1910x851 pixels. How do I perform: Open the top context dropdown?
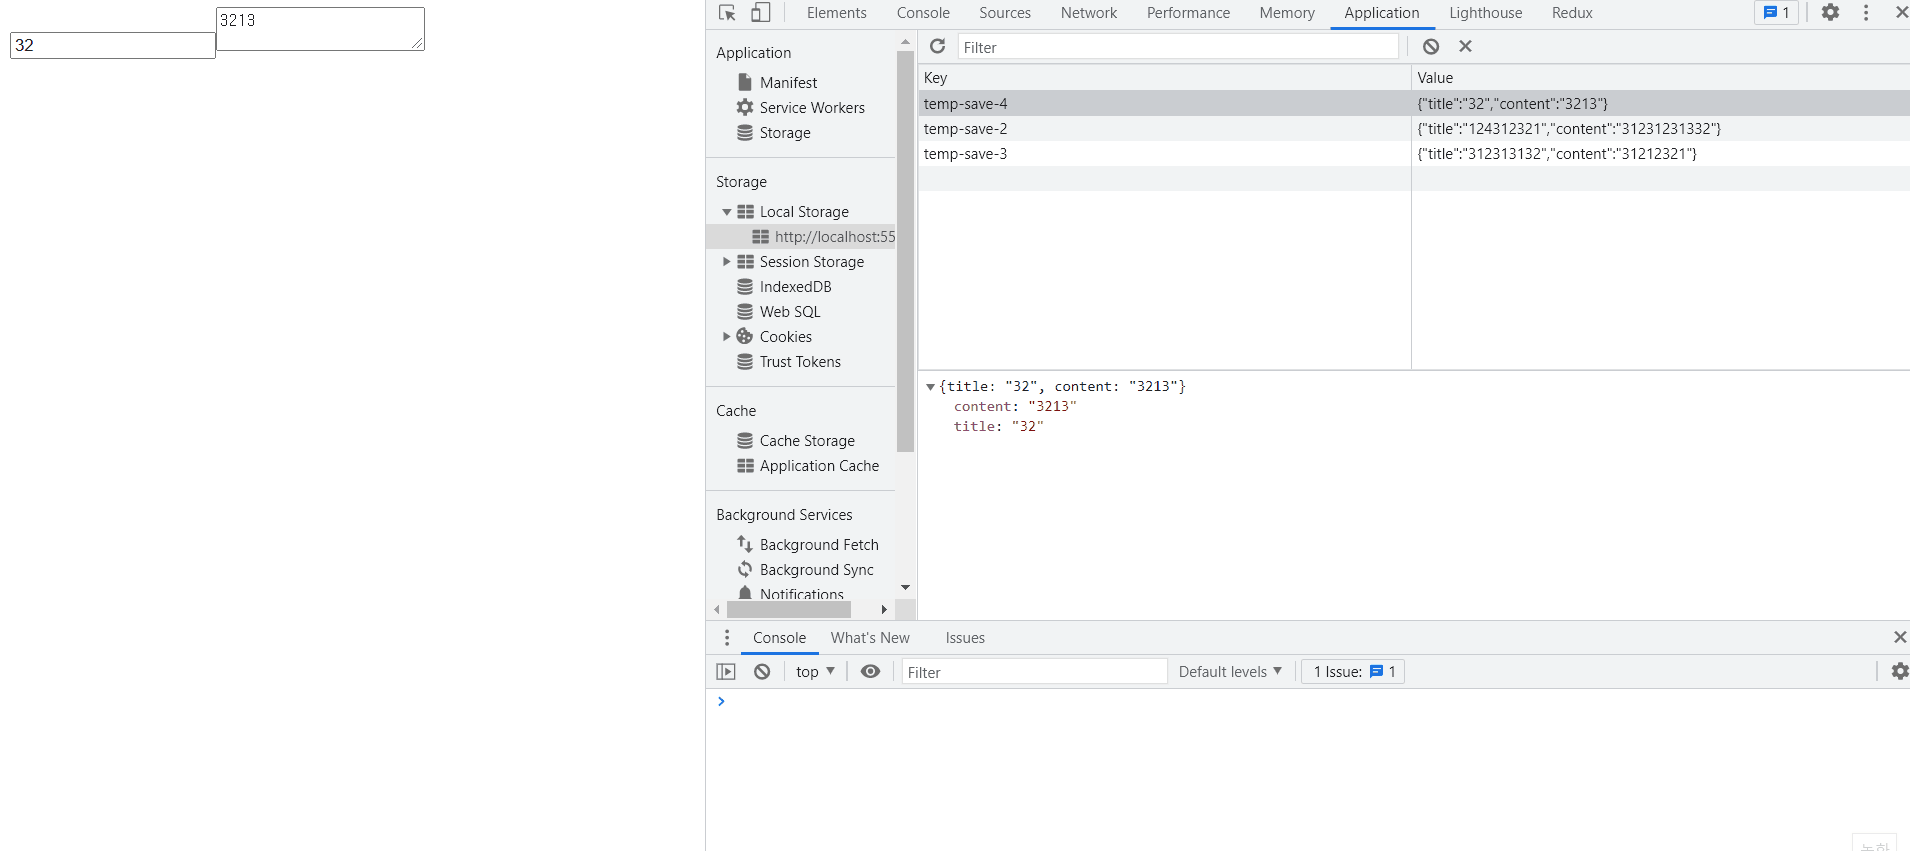click(x=815, y=672)
